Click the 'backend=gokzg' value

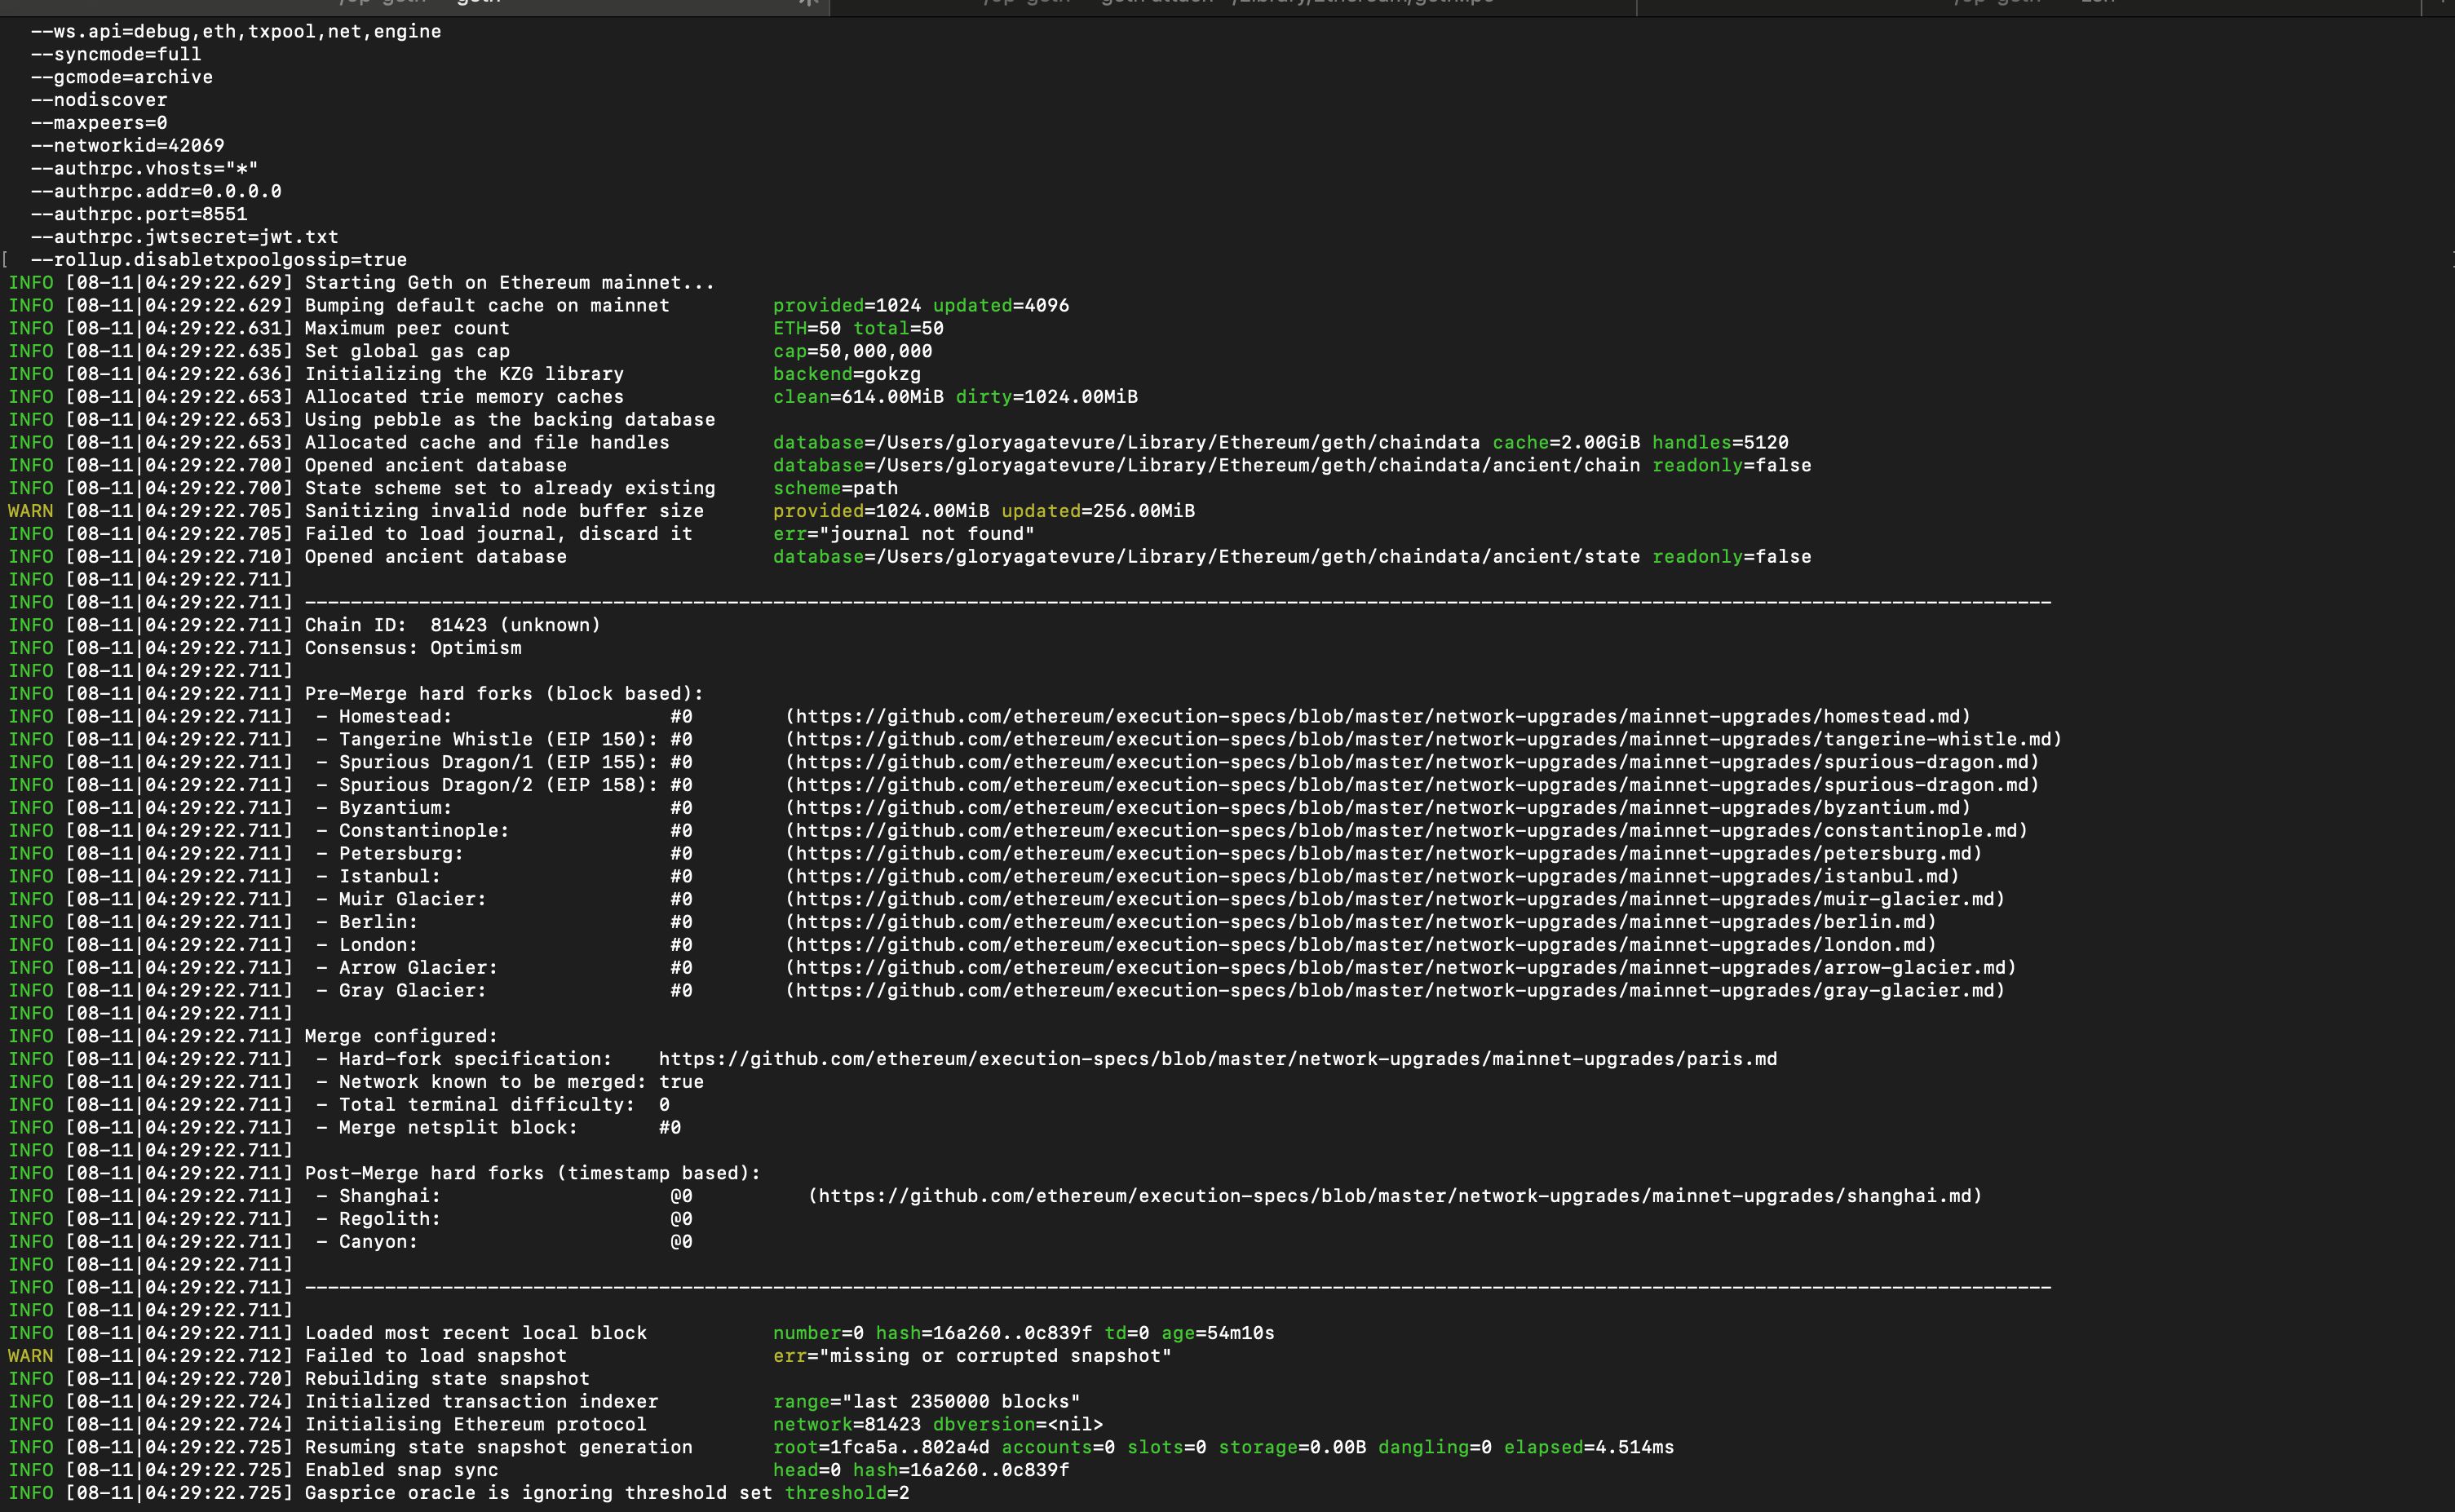coord(847,374)
